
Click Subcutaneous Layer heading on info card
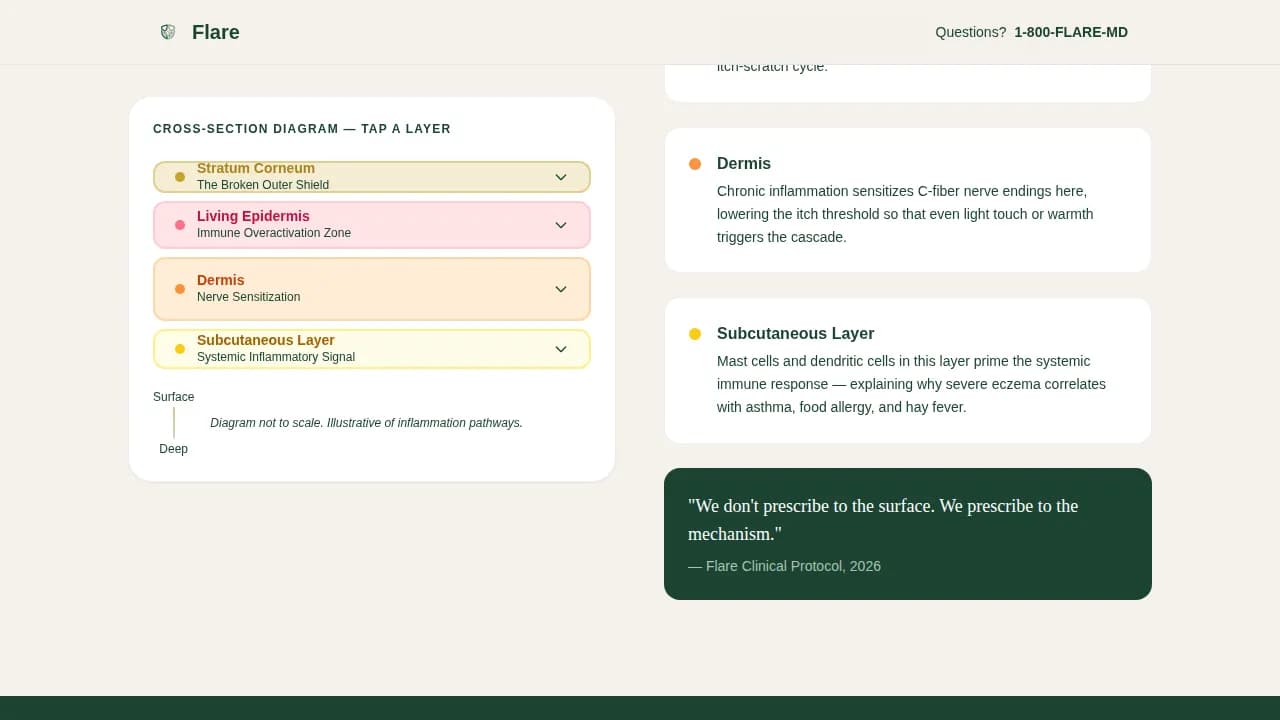coord(796,334)
